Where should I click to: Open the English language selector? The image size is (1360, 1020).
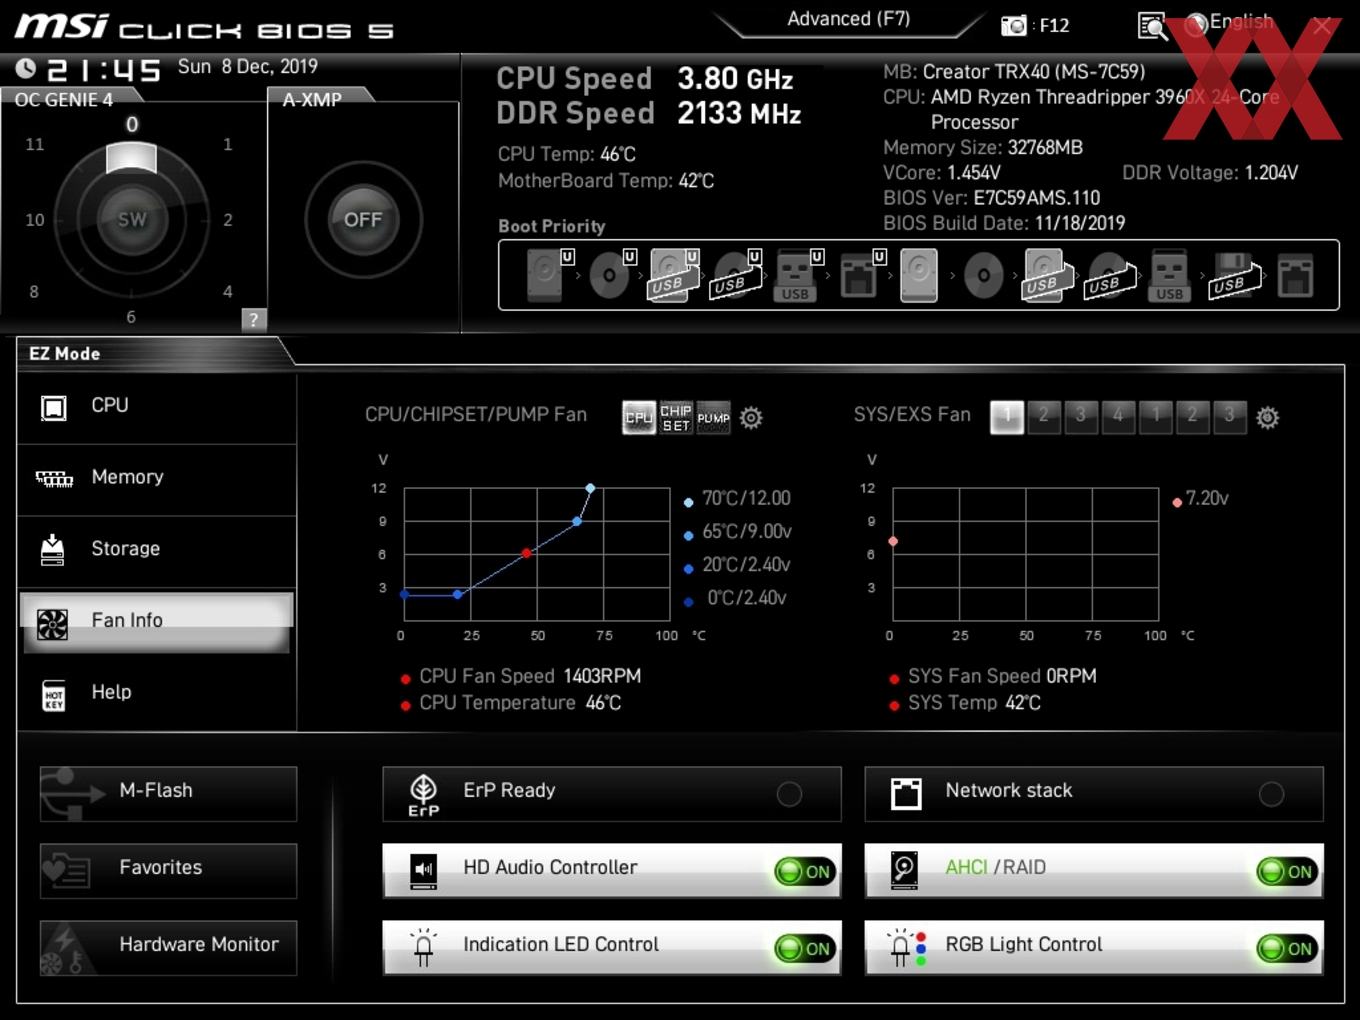pos(1229,23)
